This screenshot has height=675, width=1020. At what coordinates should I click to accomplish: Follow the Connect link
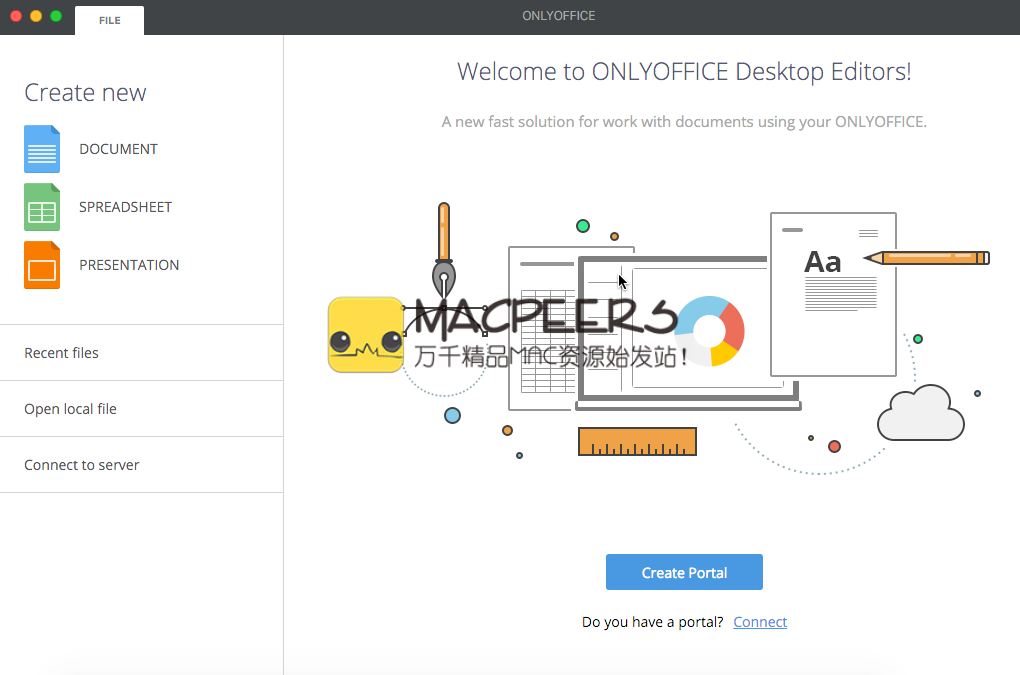coord(760,622)
